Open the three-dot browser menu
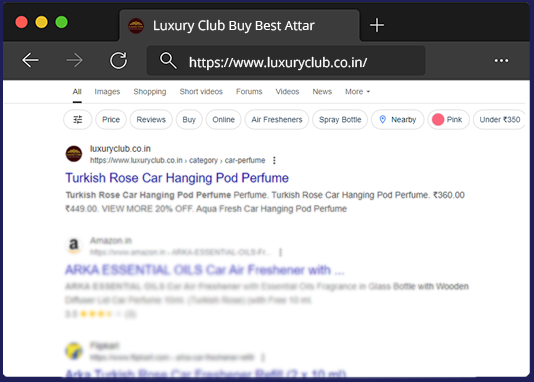The image size is (534, 382). pyautogui.click(x=501, y=61)
